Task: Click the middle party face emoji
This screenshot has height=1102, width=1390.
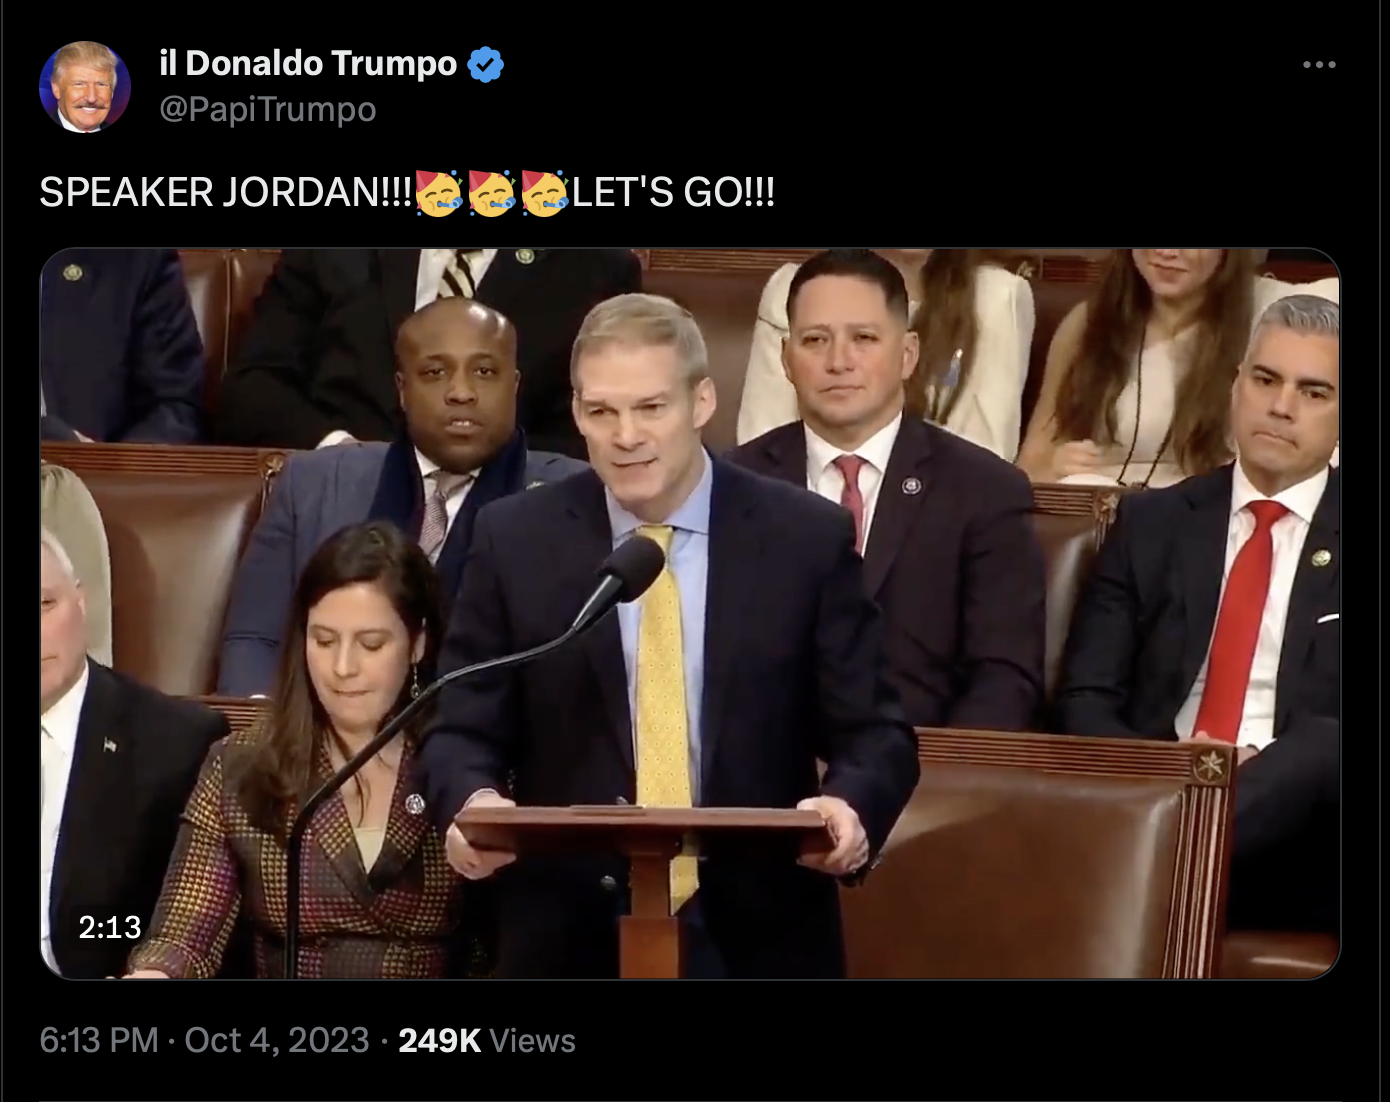Action: tap(491, 192)
